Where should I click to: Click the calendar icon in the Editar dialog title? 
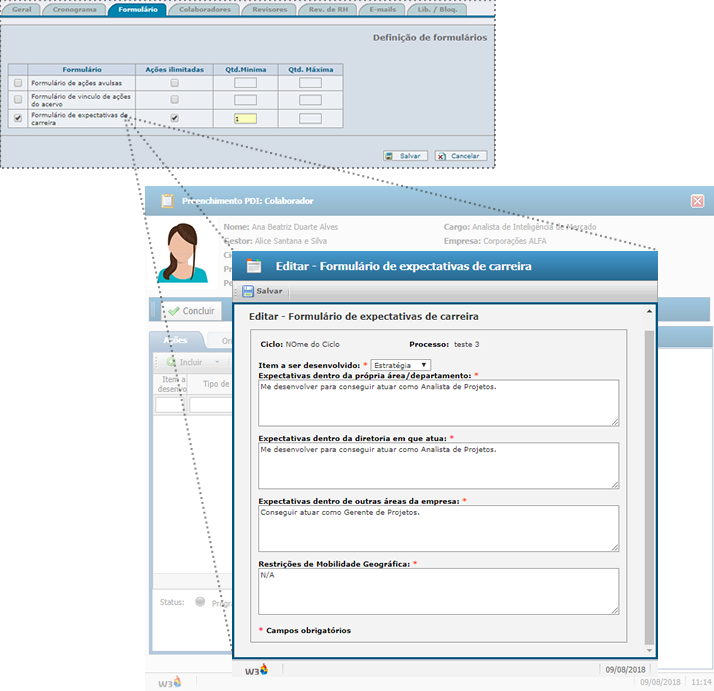point(254,266)
